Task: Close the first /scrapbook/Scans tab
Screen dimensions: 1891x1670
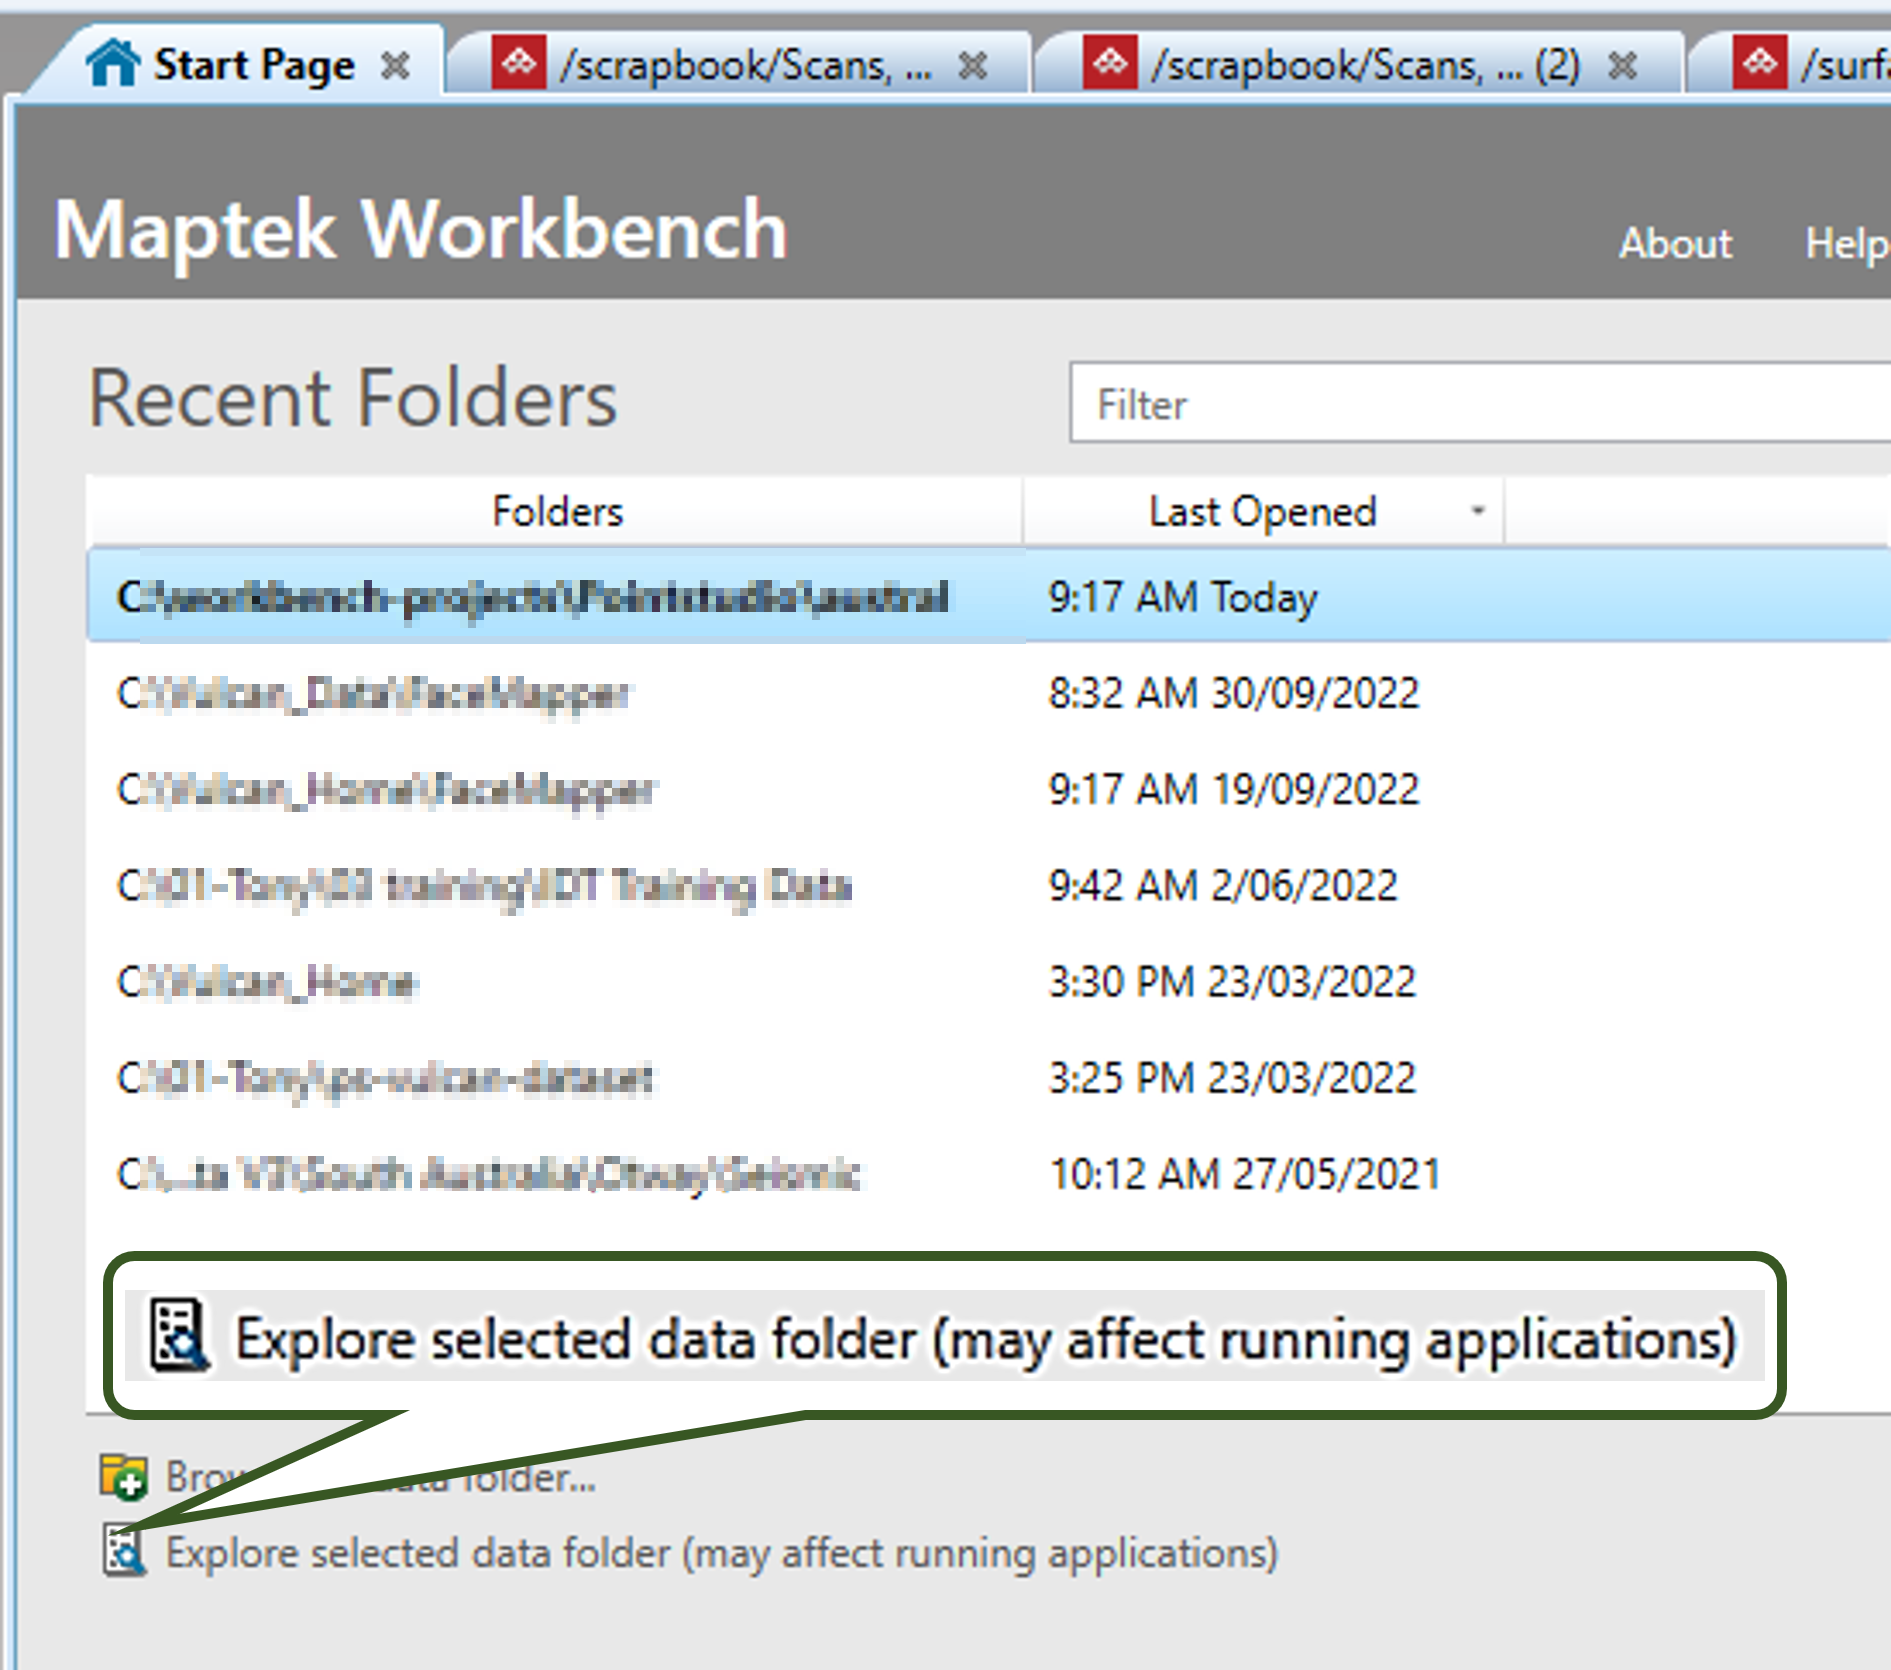Action: pos(972,66)
